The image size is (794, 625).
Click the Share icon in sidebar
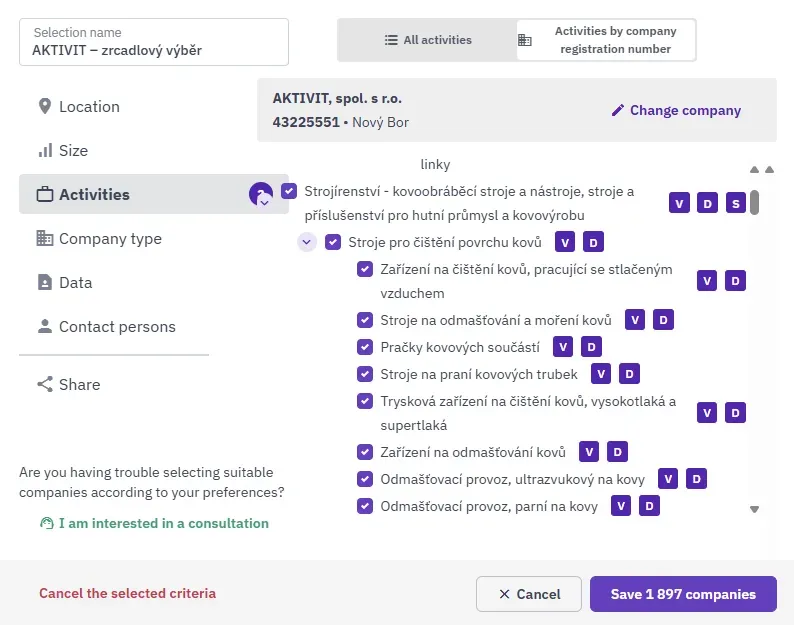point(45,384)
